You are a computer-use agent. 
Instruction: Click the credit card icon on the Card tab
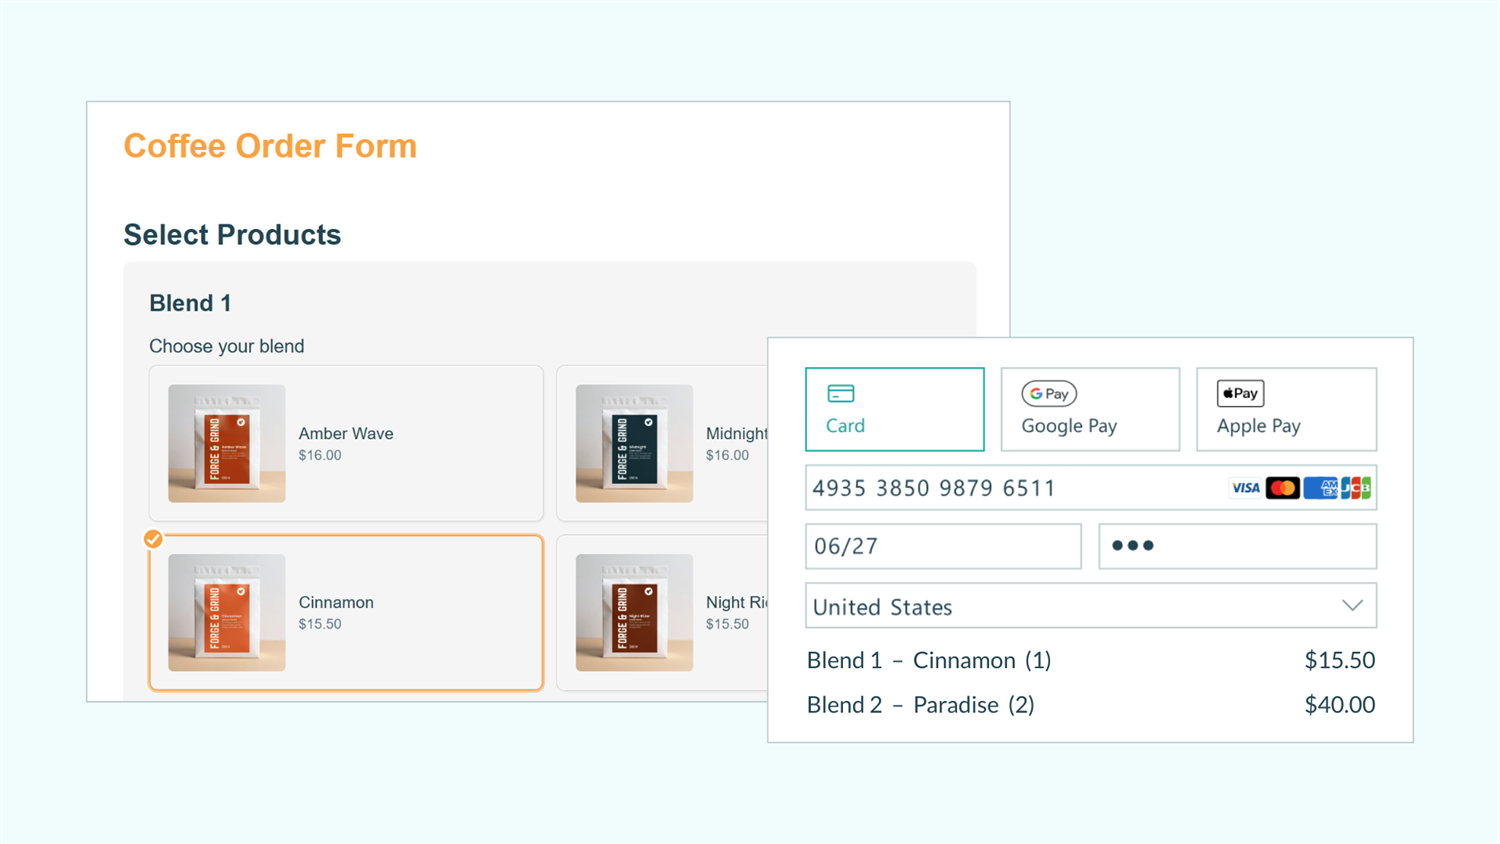point(840,393)
